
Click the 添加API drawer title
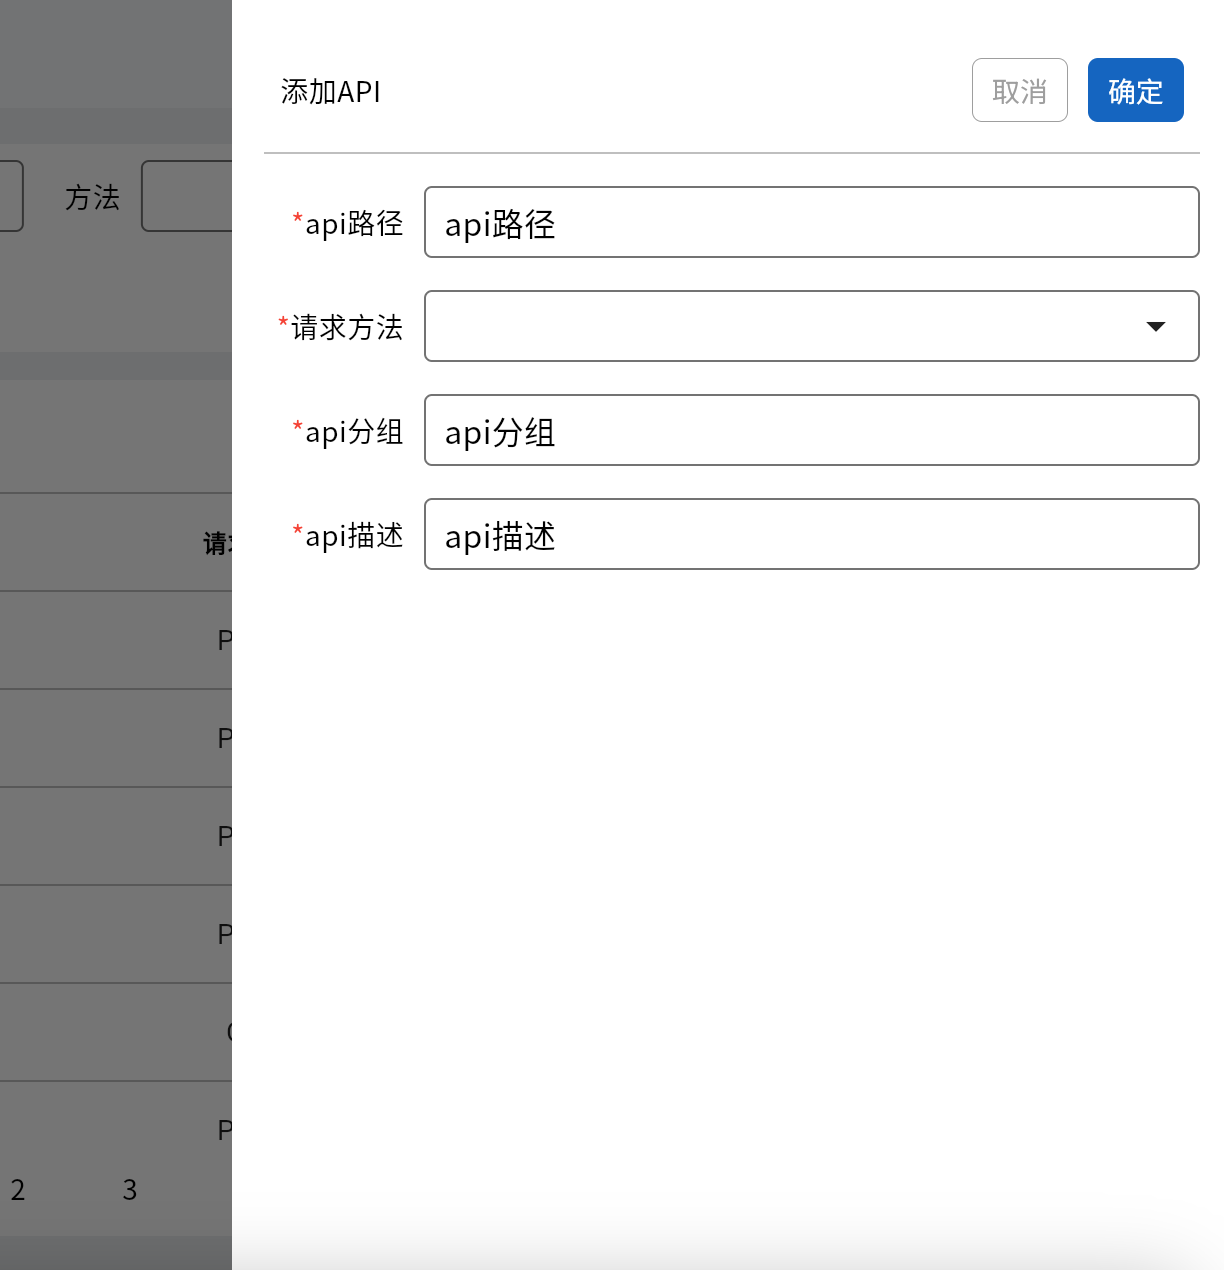point(331,92)
